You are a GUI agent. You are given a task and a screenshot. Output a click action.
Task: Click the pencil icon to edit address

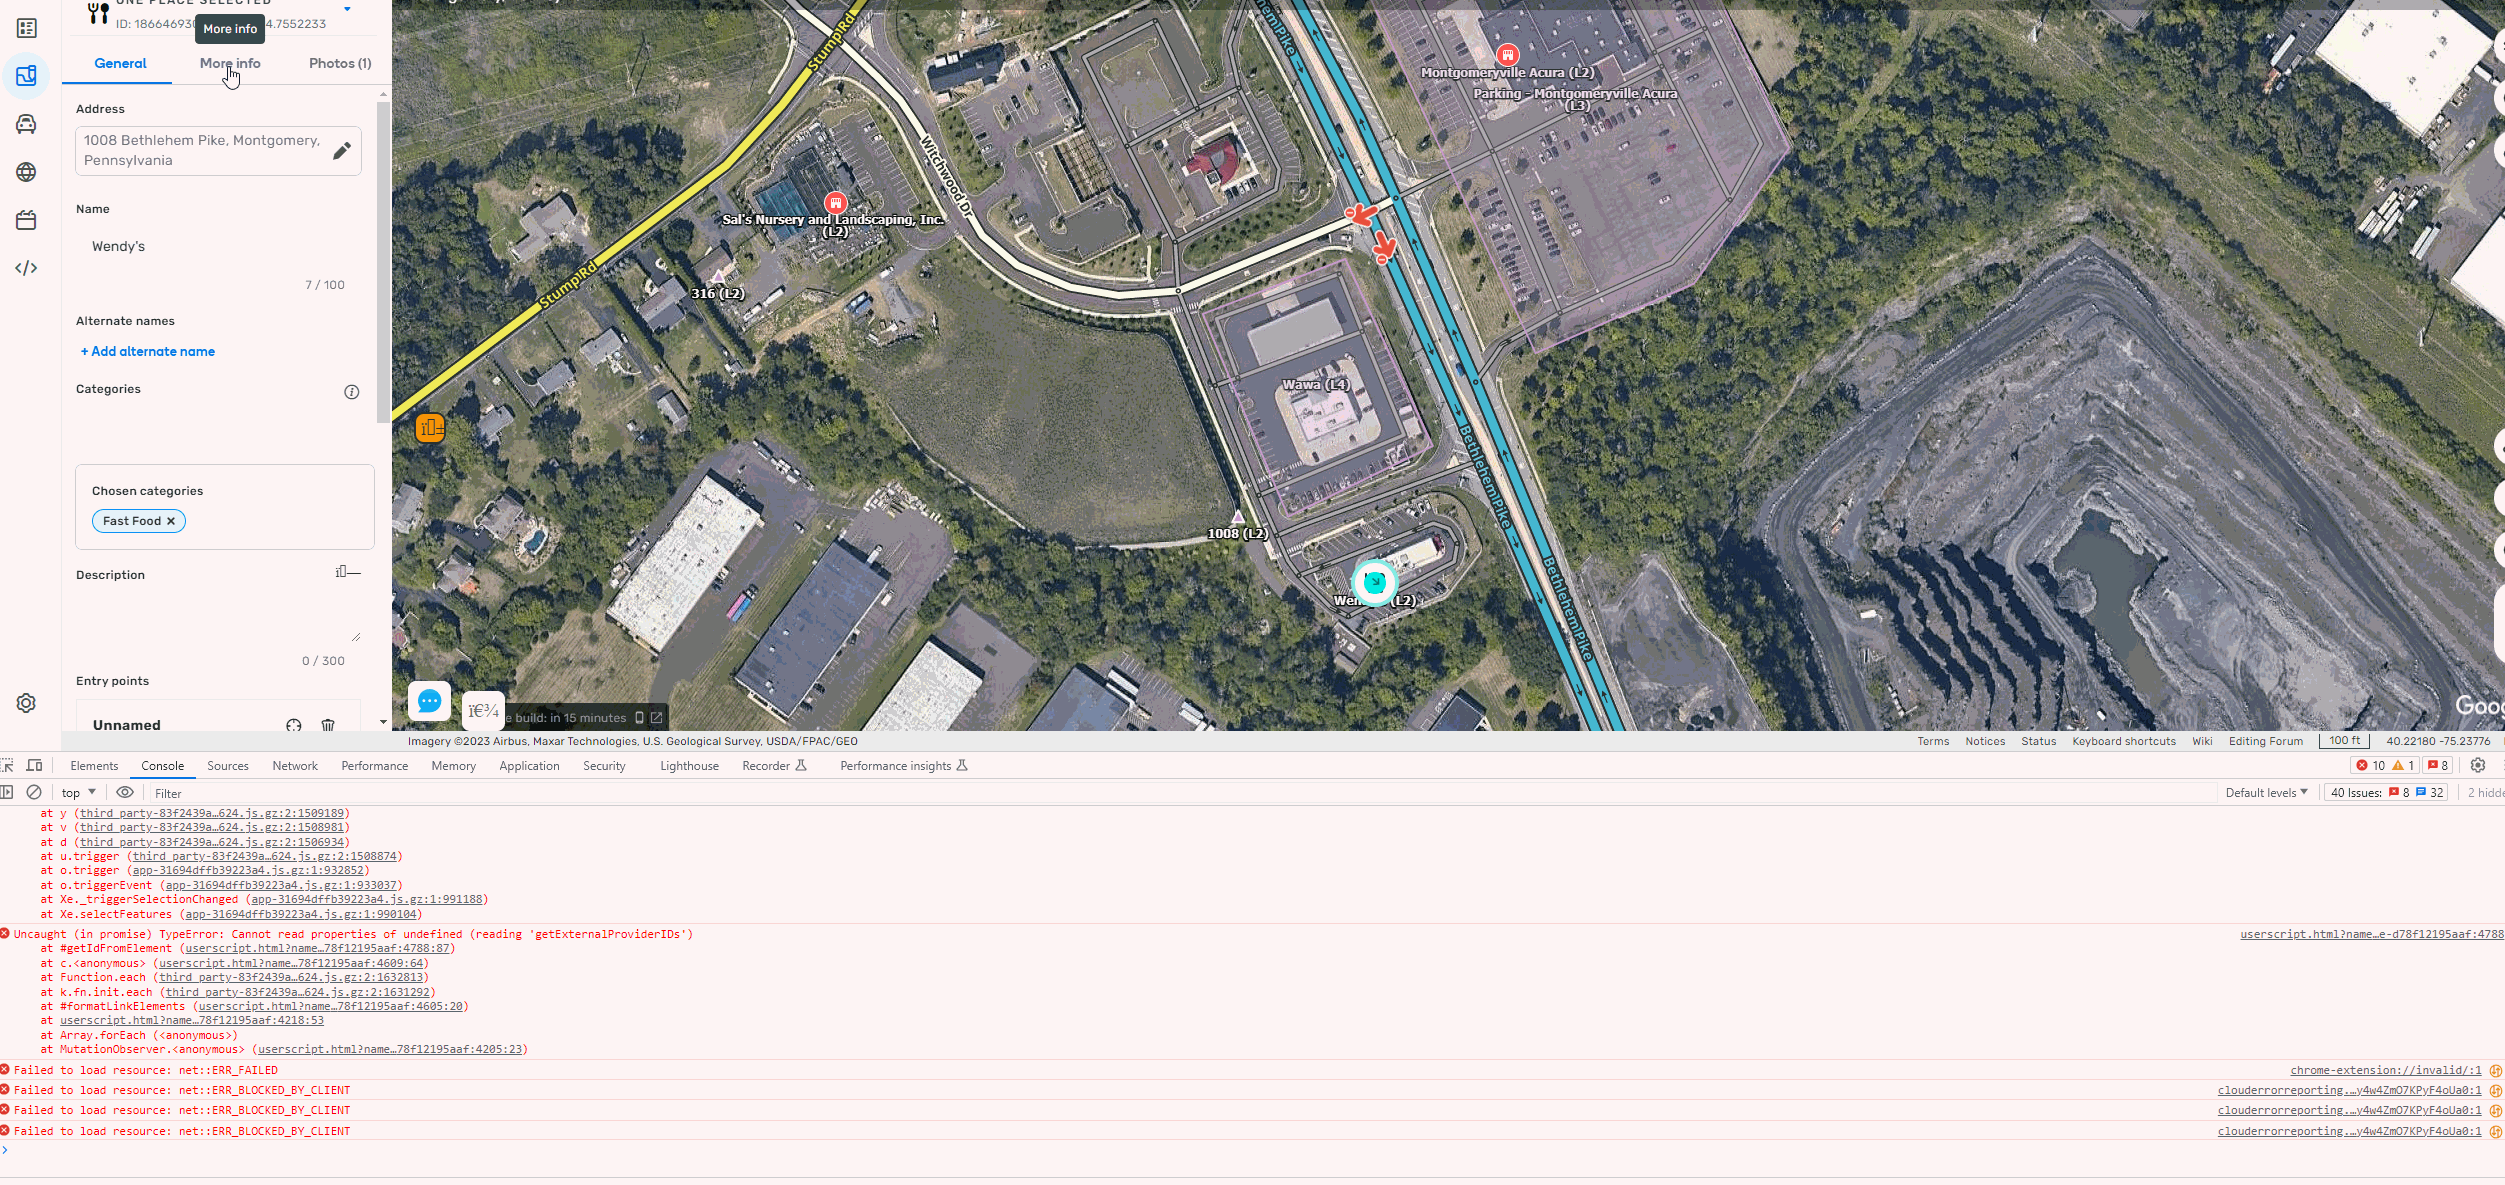point(342,151)
